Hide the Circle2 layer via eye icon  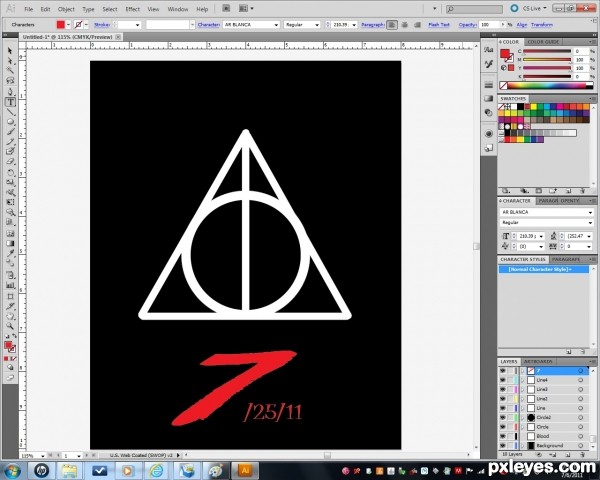502,417
